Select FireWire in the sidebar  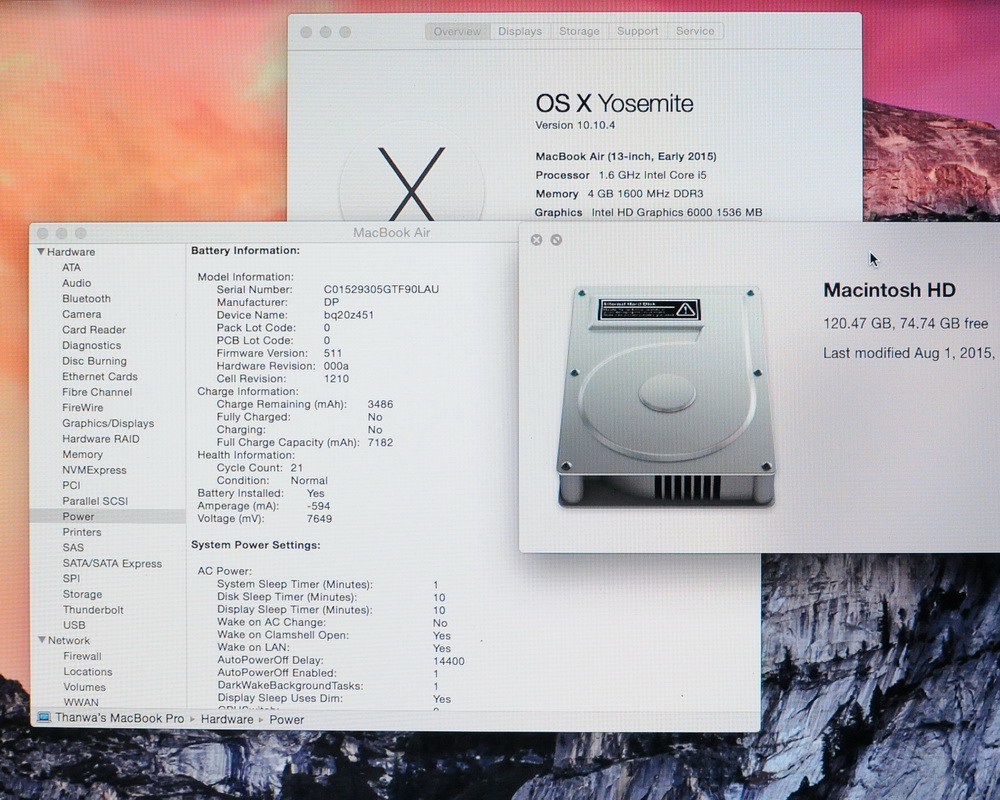coord(82,408)
